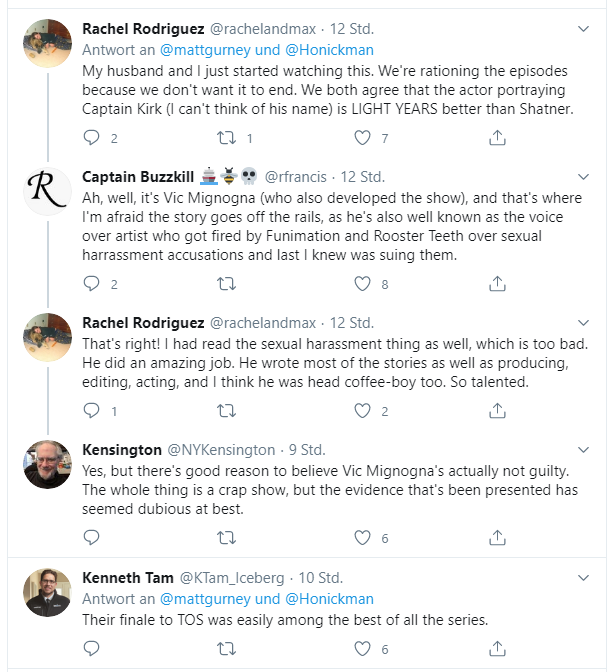Open more options for Rachel's first tweet
The image size is (616, 672).
coord(583,29)
